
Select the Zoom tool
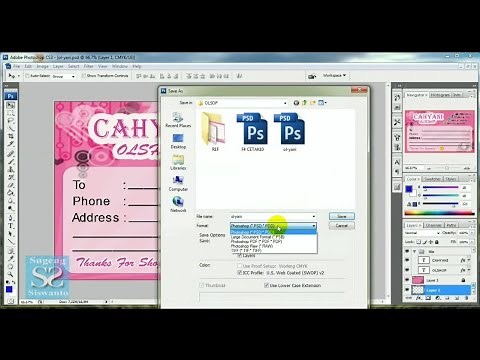10,274
